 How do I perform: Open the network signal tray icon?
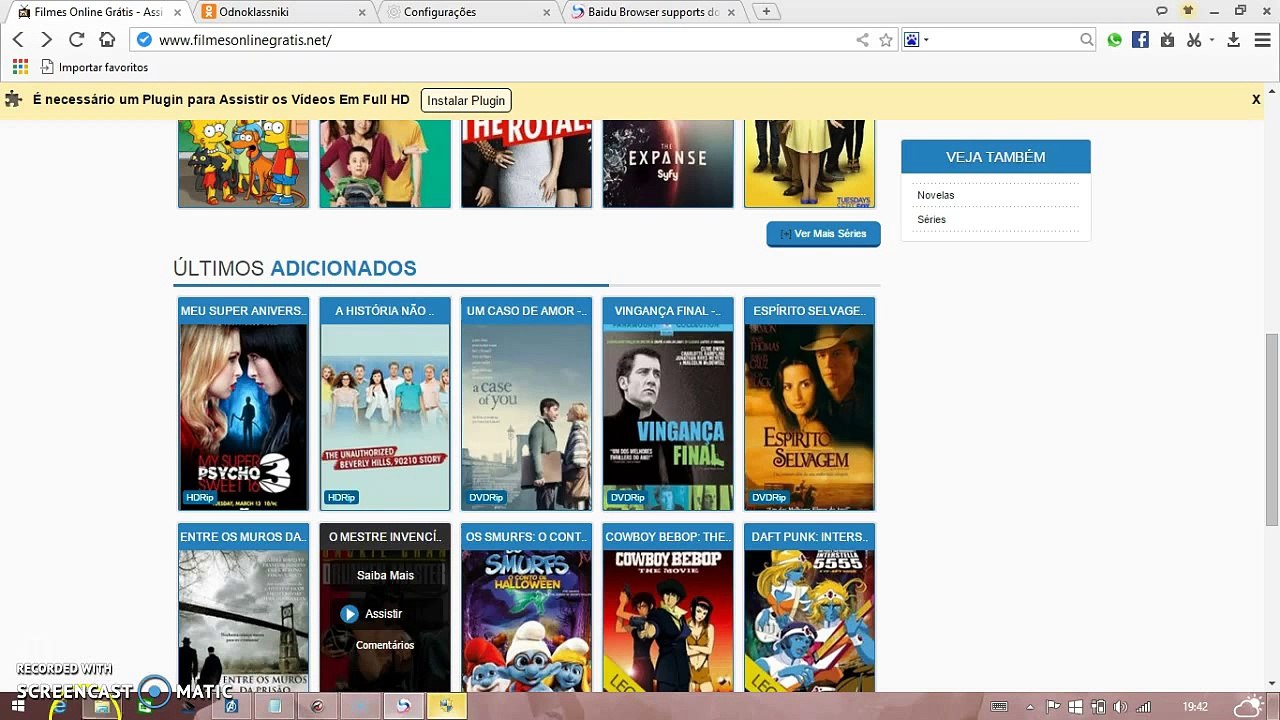pos(1144,707)
